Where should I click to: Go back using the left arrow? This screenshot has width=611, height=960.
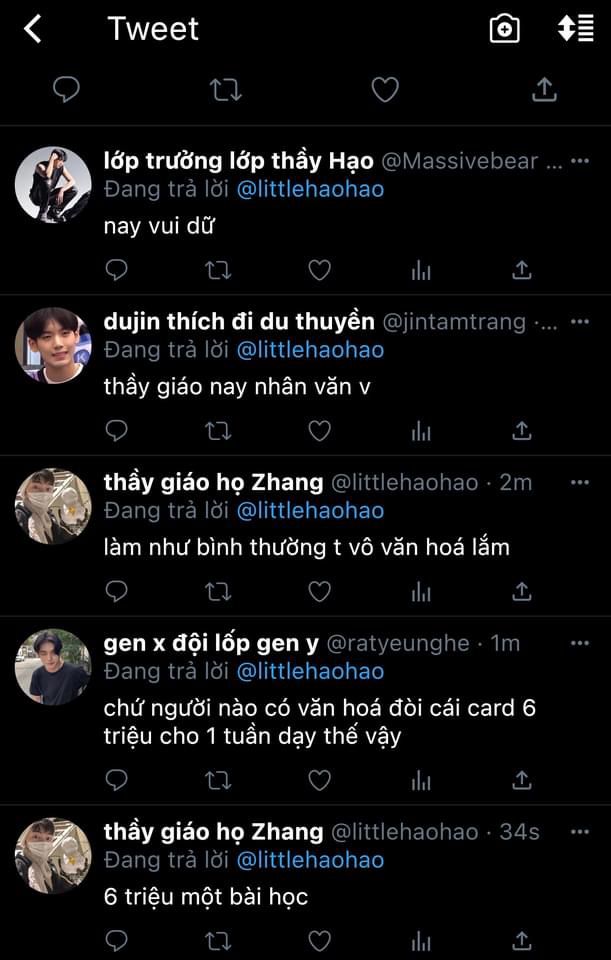click(33, 29)
